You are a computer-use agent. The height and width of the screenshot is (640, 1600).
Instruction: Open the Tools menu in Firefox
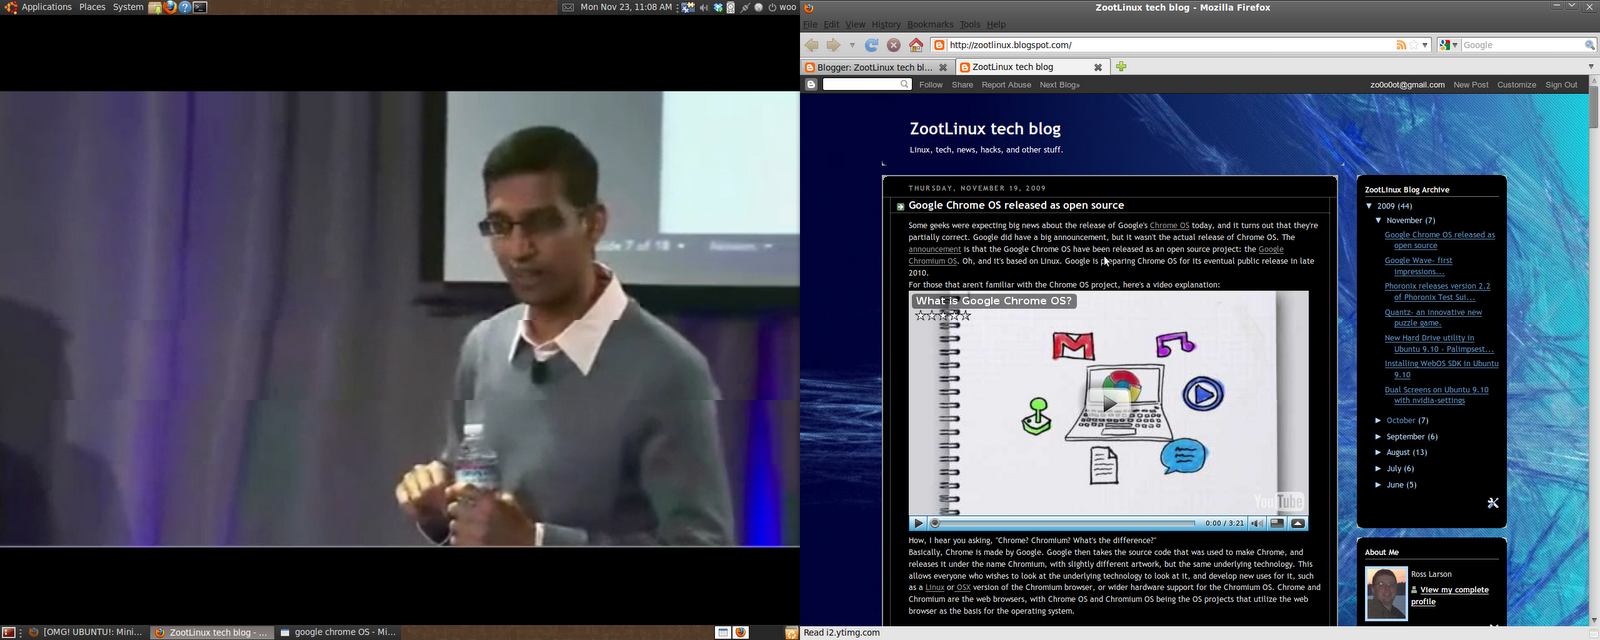[970, 24]
